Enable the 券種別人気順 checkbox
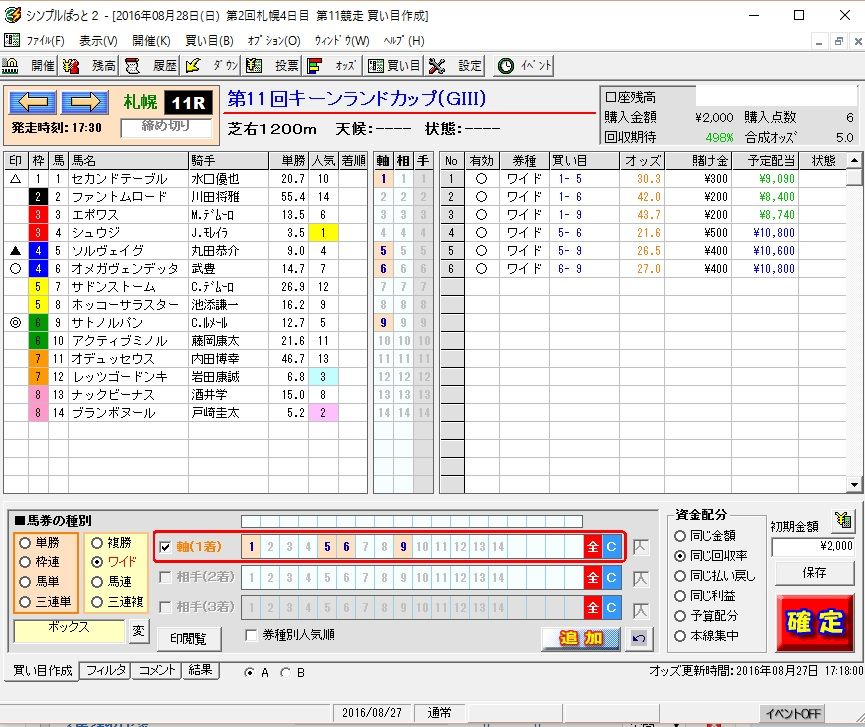The image size is (865, 727). point(251,635)
